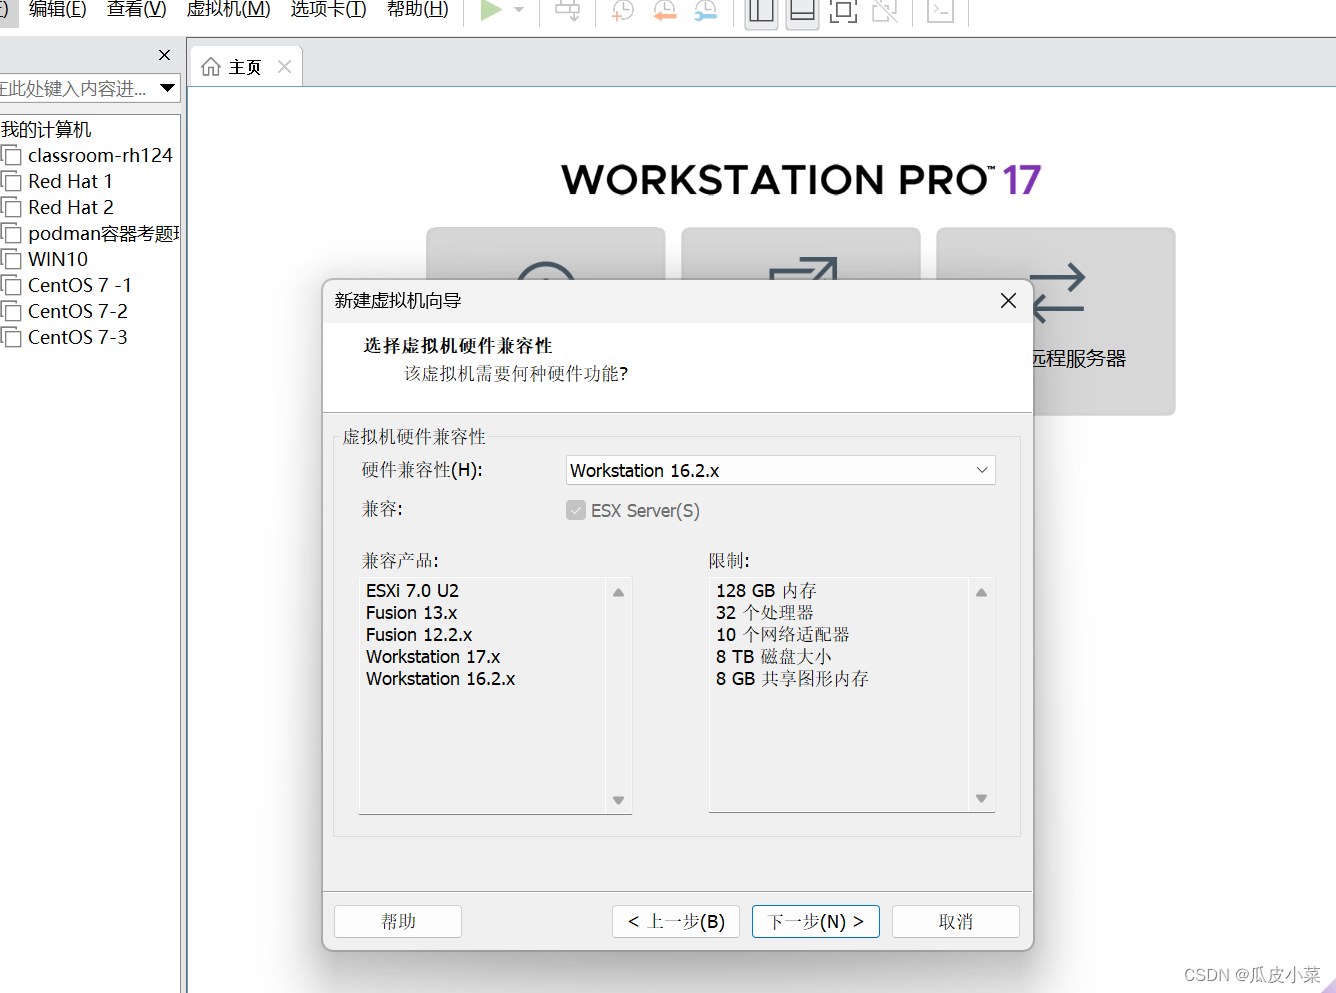
Task: Open the library search filter dropdown arrow
Action: [167, 88]
